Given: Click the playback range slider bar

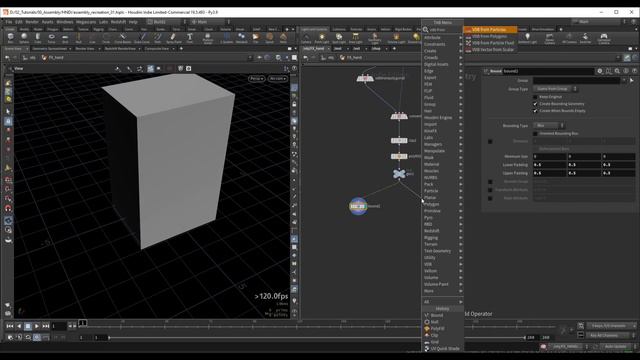Looking at the screenshot, I should 316,338.
